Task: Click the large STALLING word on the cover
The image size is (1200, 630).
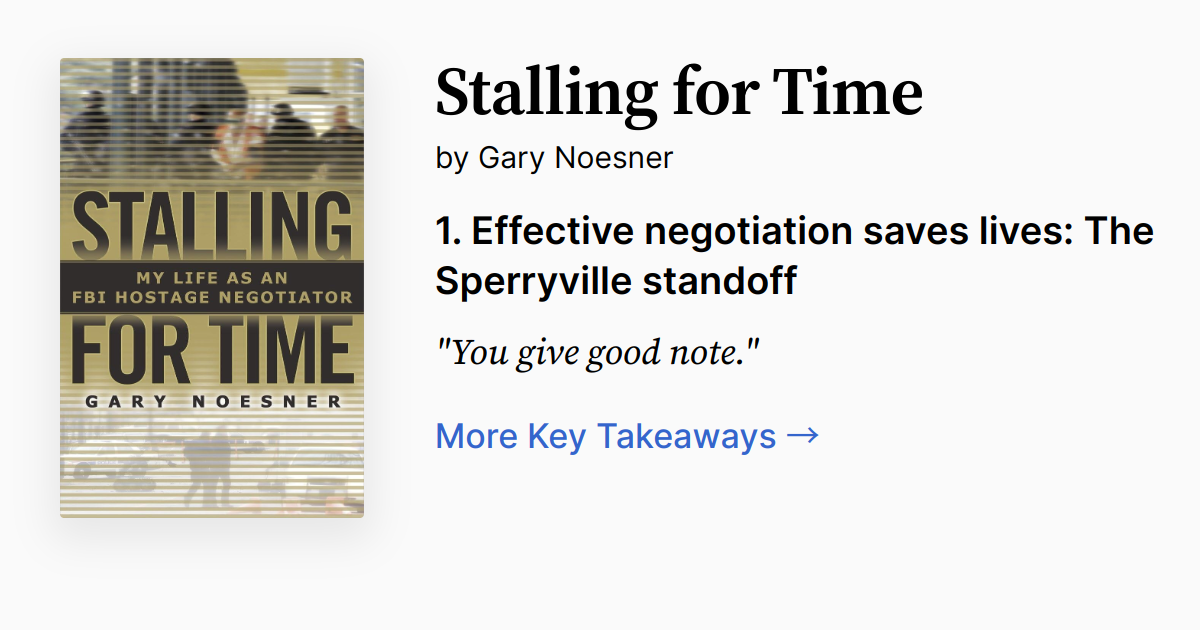Action: (212, 226)
